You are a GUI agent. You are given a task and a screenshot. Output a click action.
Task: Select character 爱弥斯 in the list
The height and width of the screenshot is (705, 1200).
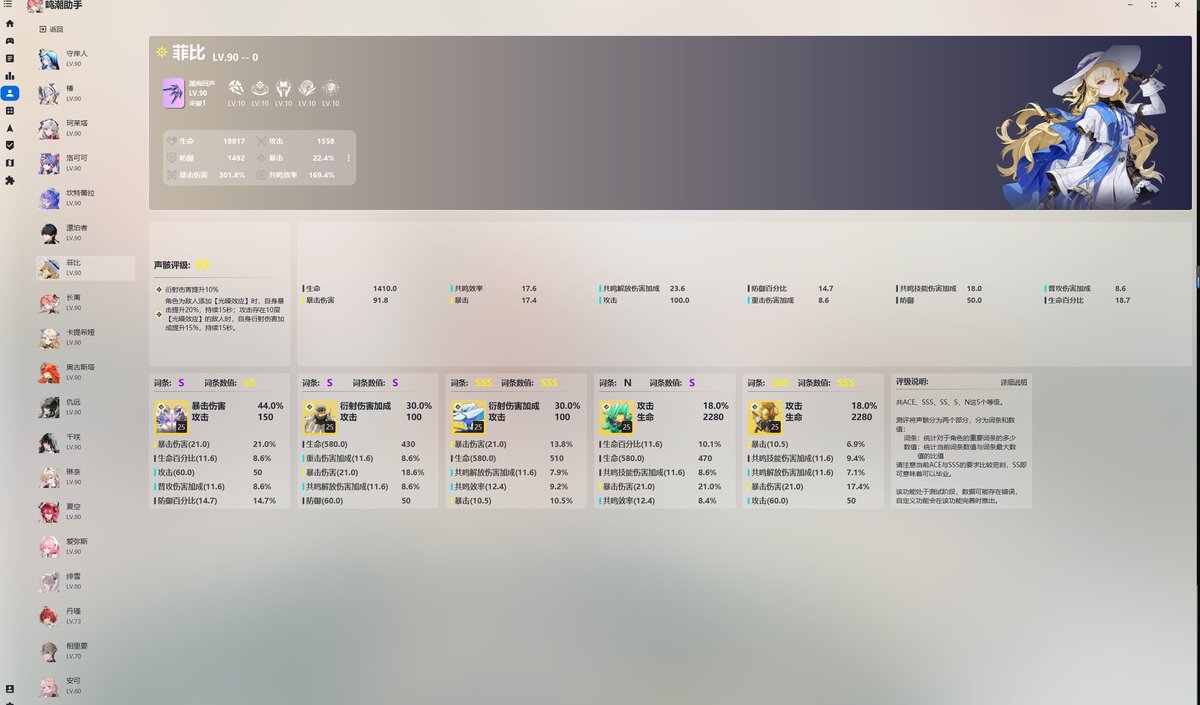coord(86,546)
